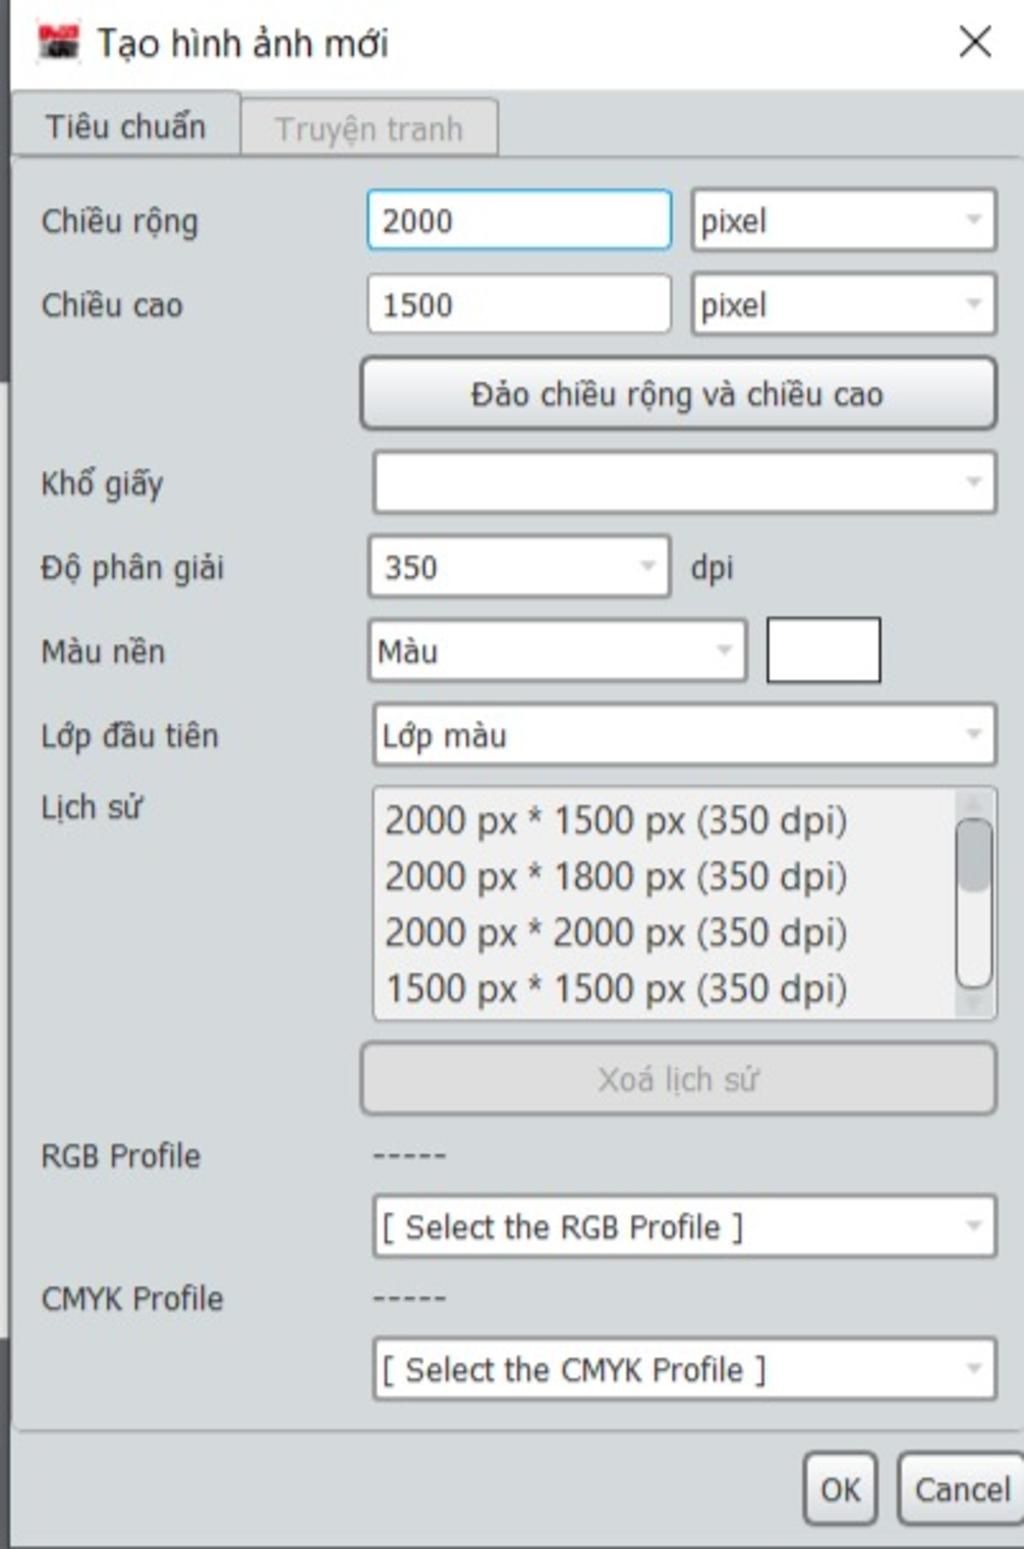Open the Truyện tranh tab

(x=369, y=129)
